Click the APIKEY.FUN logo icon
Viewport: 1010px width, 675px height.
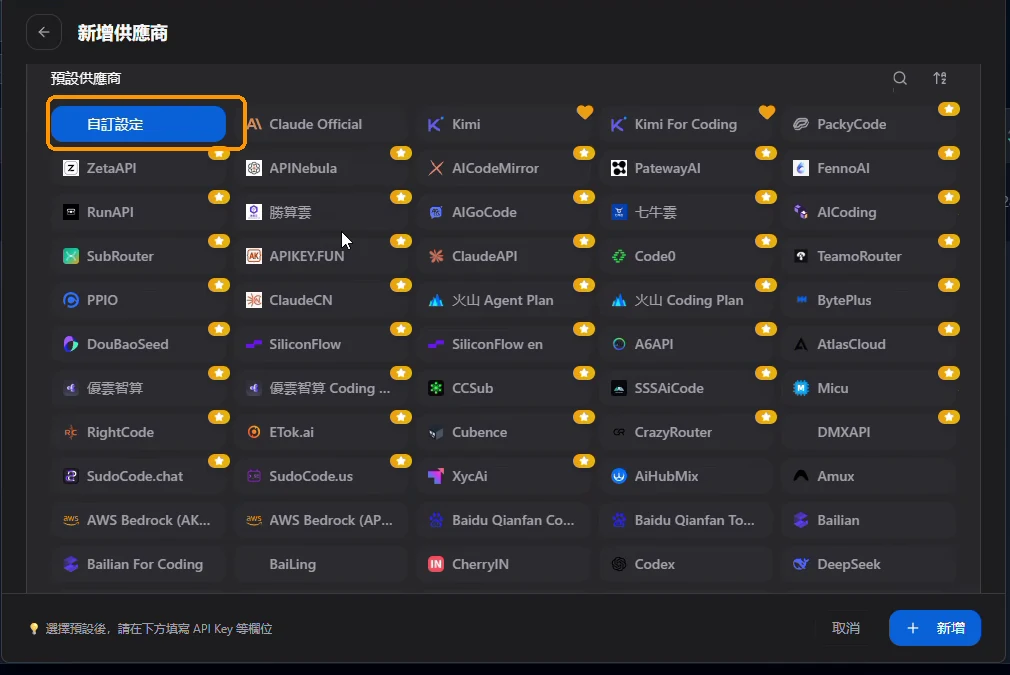[254, 256]
